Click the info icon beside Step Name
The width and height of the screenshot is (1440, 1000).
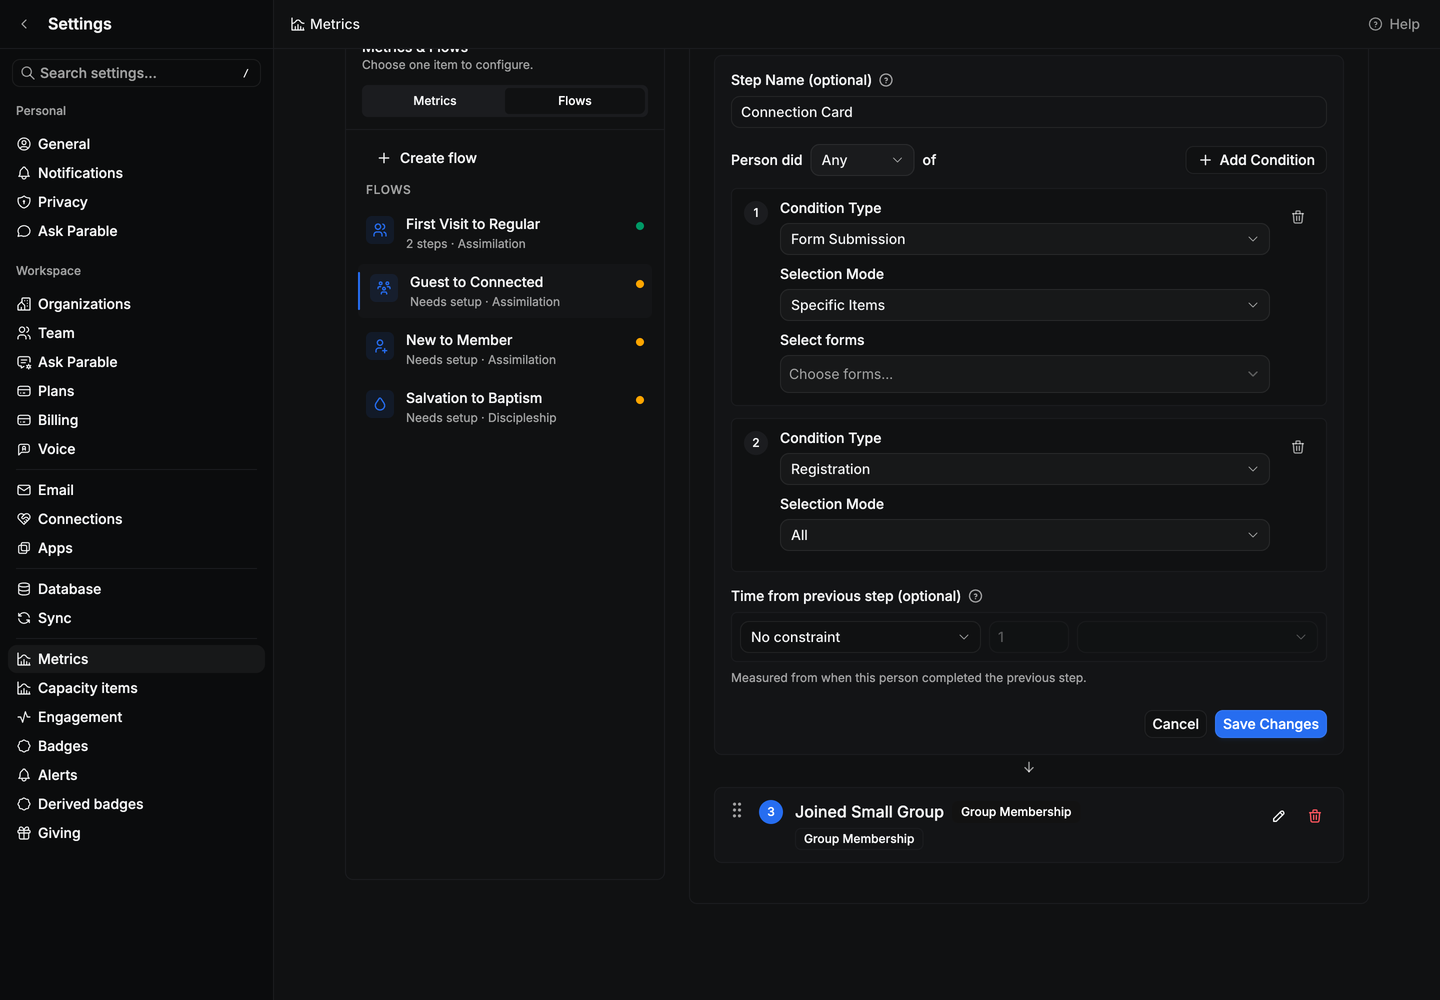tap(886, 80)
